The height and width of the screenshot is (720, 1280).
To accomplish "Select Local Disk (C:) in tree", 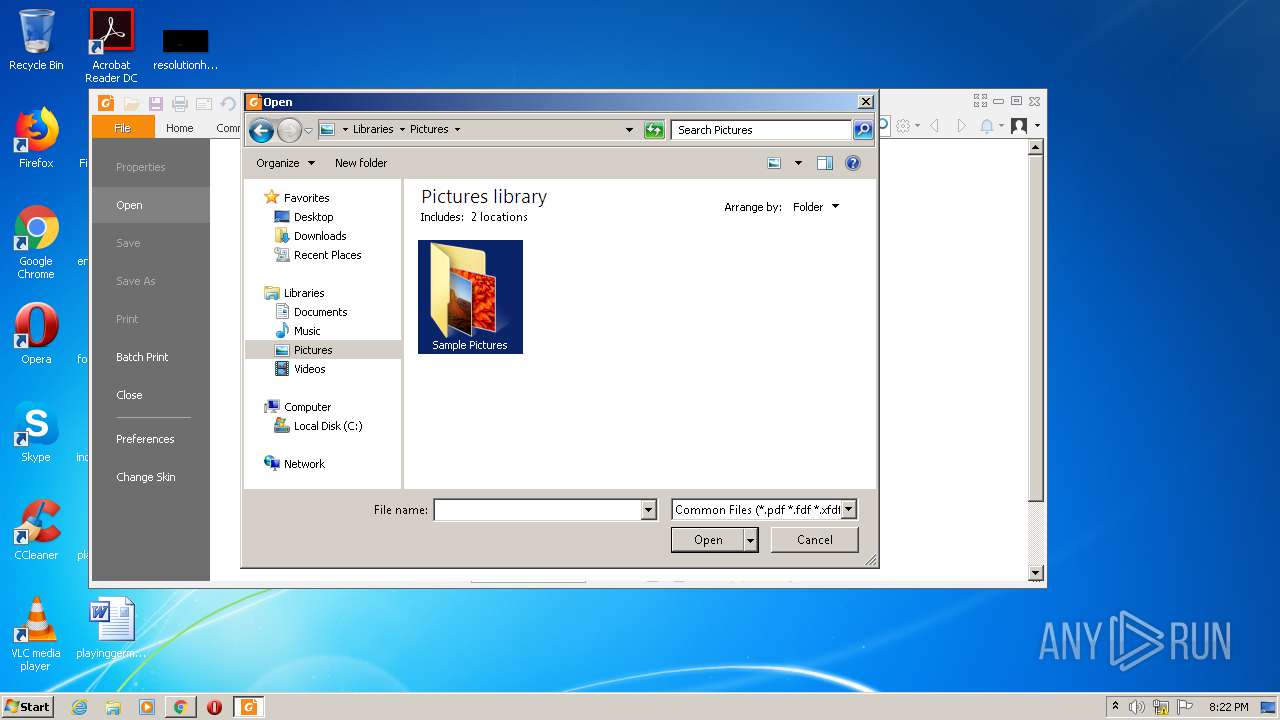I will pos(328,426).
